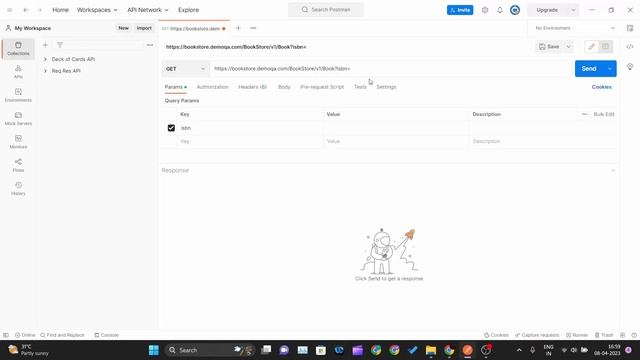Open the GET method dropdown
640x360 pixels.
coord(185,69)
